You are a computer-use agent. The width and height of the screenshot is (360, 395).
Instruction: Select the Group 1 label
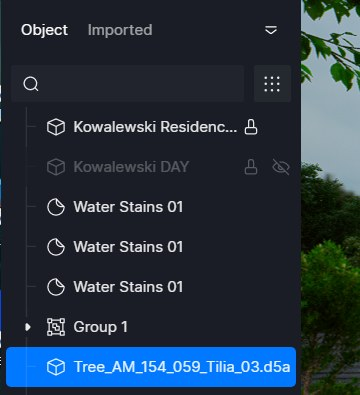pyautogui.click(x=100, y=327)
